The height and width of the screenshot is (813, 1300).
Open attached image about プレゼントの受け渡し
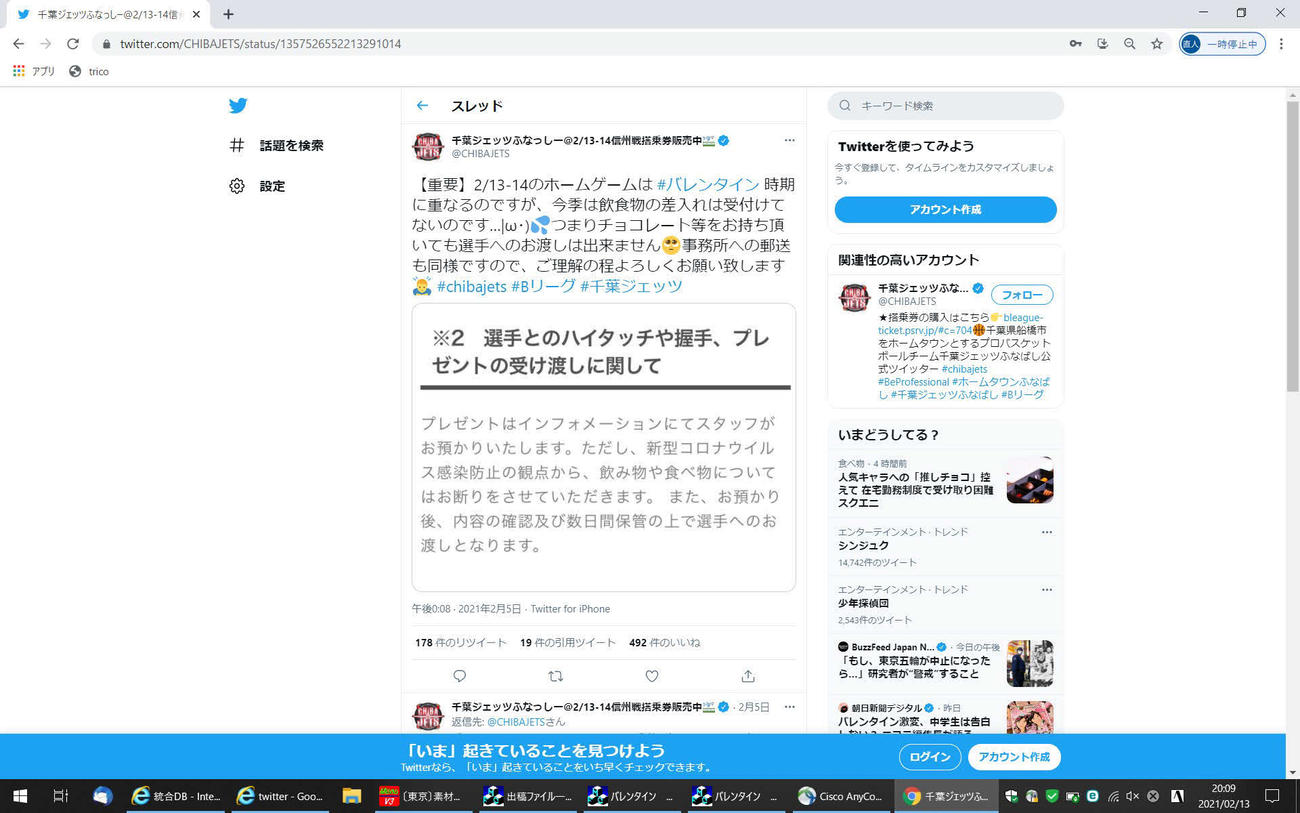(604, 447)
